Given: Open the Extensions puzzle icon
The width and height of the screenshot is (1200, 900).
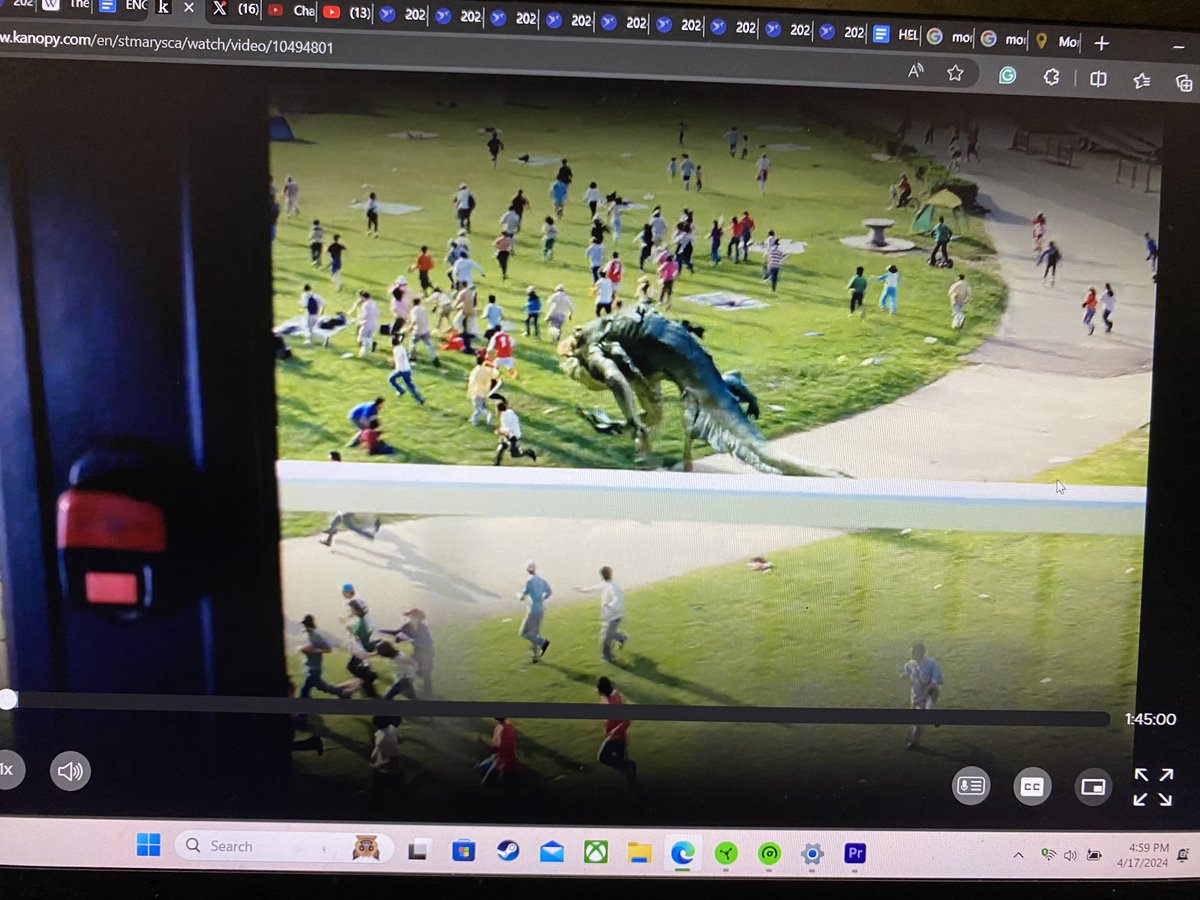Looking at the screenshot, I should (x=1051, y=77).
